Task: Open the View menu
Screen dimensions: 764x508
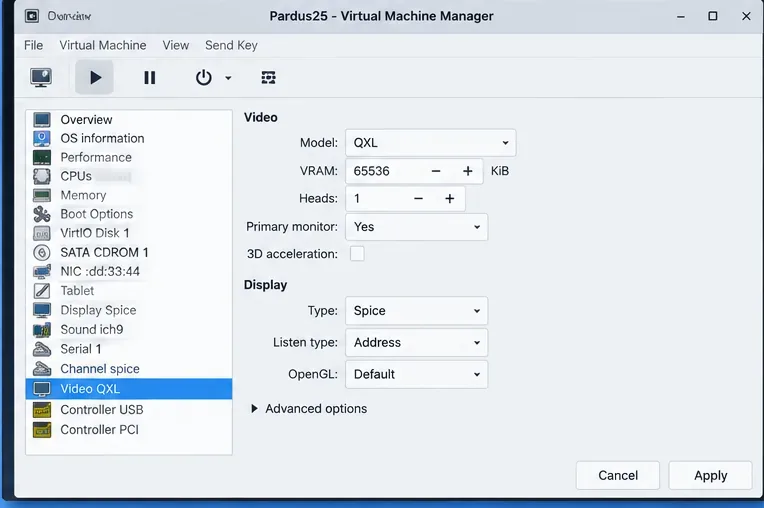Action: point(176,45)
